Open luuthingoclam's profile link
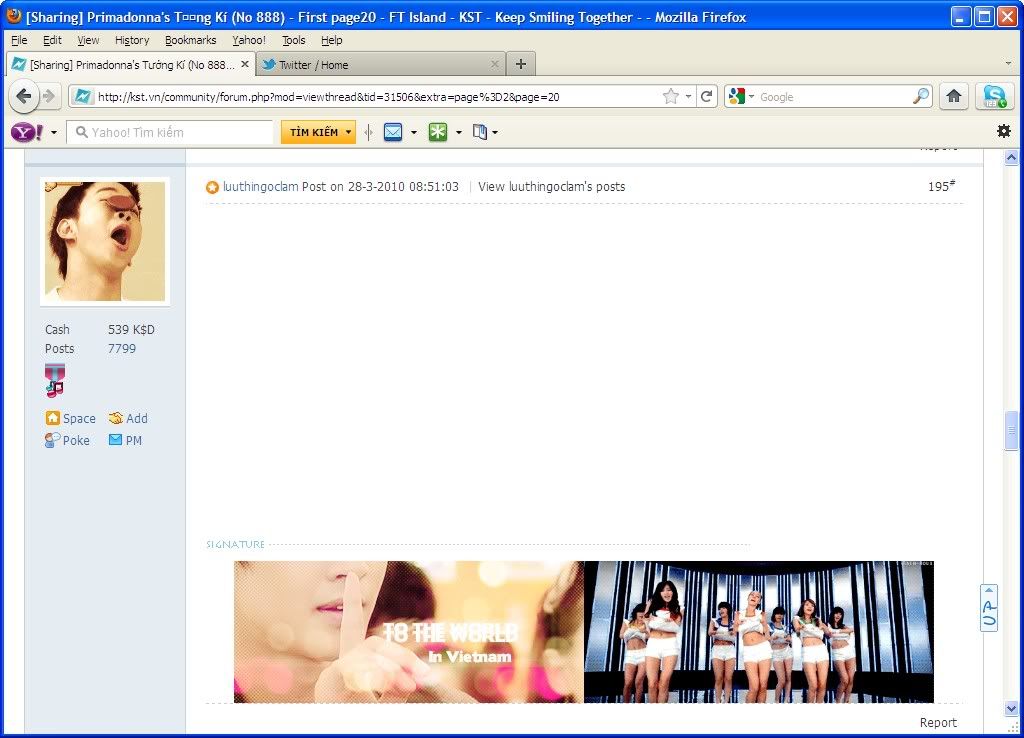1024x738 pixels. (x=261, y=187)
